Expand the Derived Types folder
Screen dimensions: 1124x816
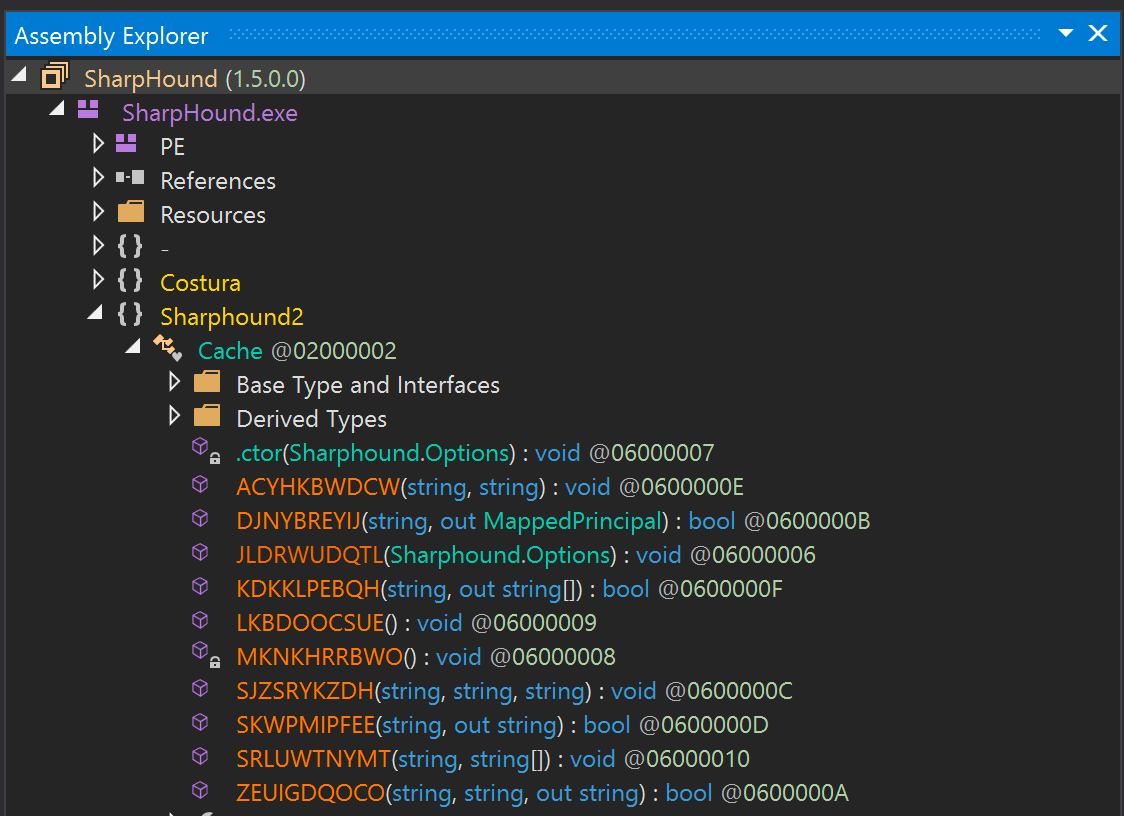click(174, 415)
